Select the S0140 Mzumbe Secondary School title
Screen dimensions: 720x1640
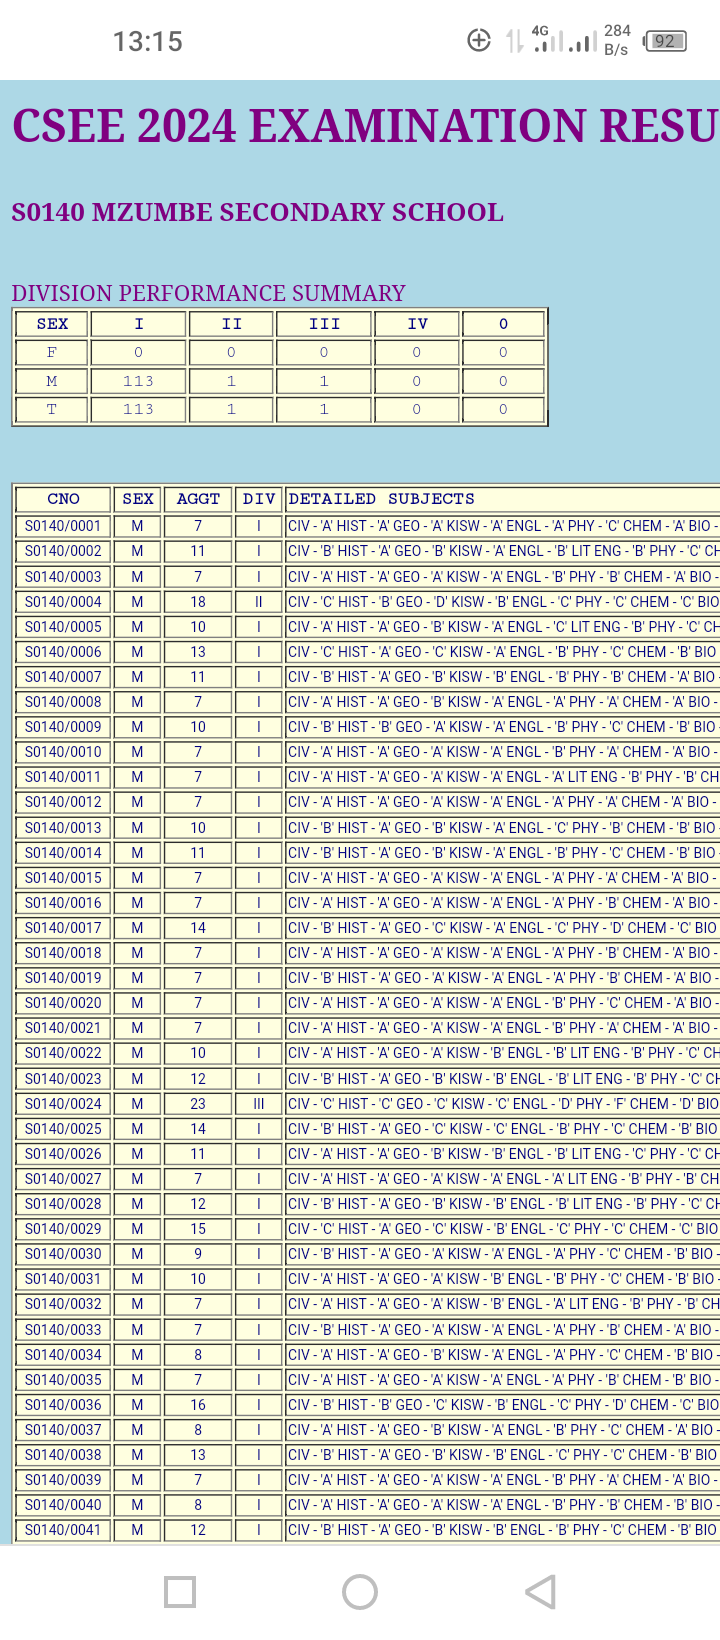pos(257,212)
